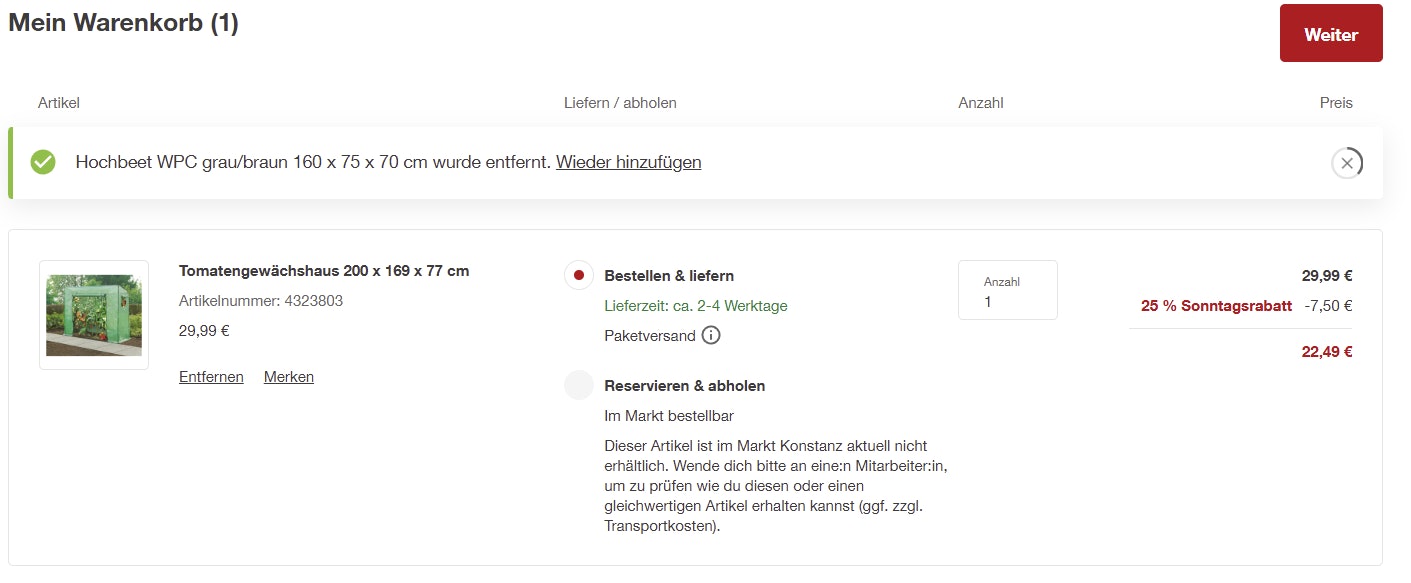Remove the item via the Entfernen link
Viewport: 1411px width, 583px height.
[211, 377]
